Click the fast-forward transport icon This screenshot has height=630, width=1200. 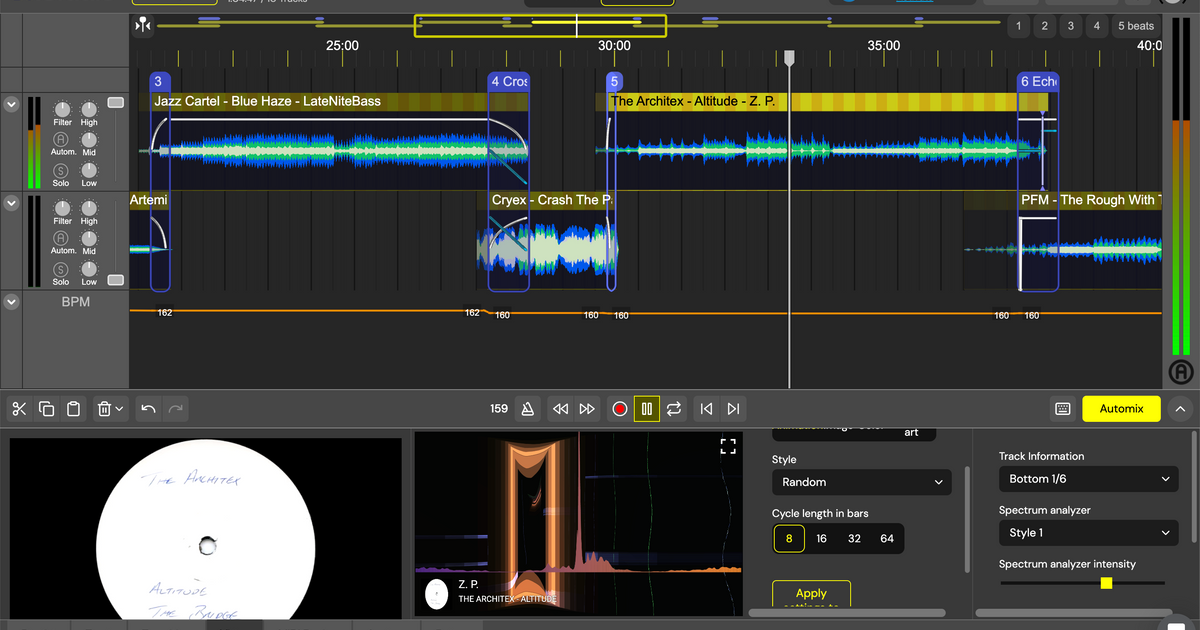587,408
